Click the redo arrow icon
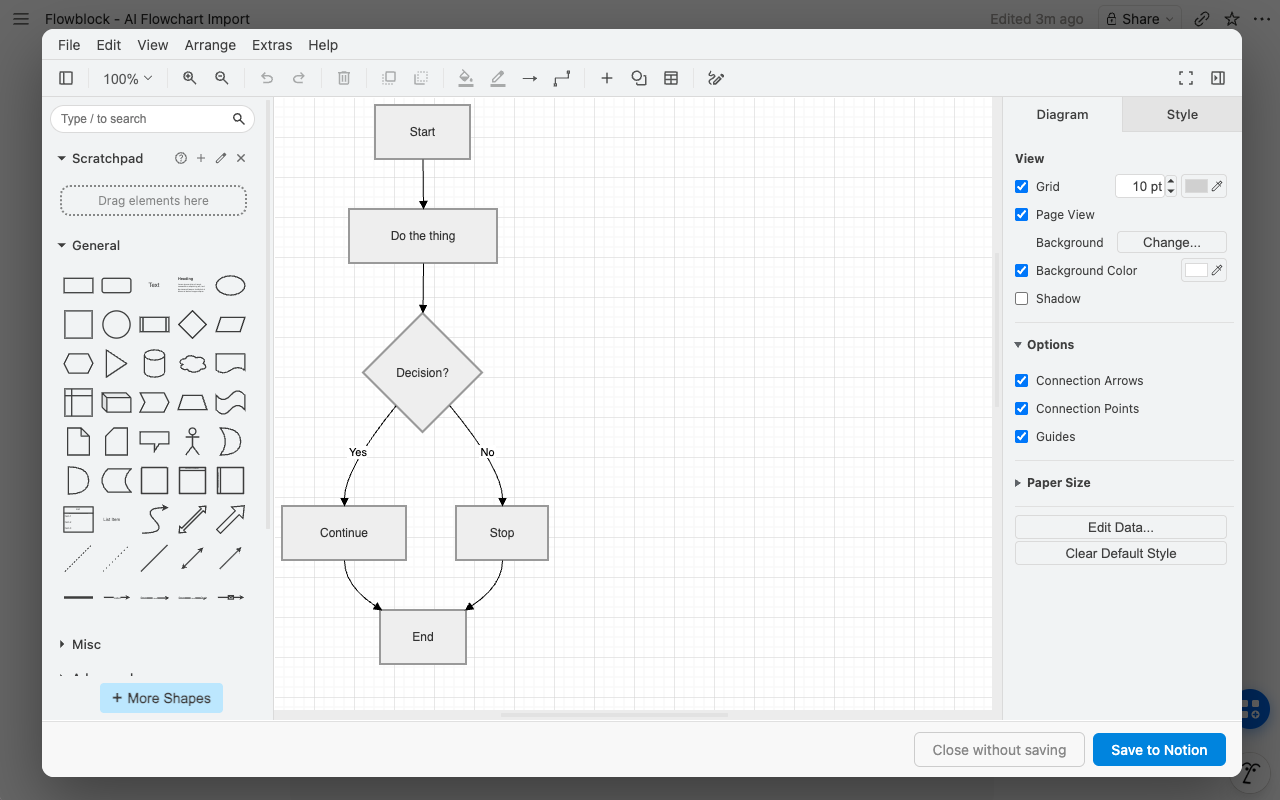The width and height of the screenshot is (1280, 800). [299, 78]
